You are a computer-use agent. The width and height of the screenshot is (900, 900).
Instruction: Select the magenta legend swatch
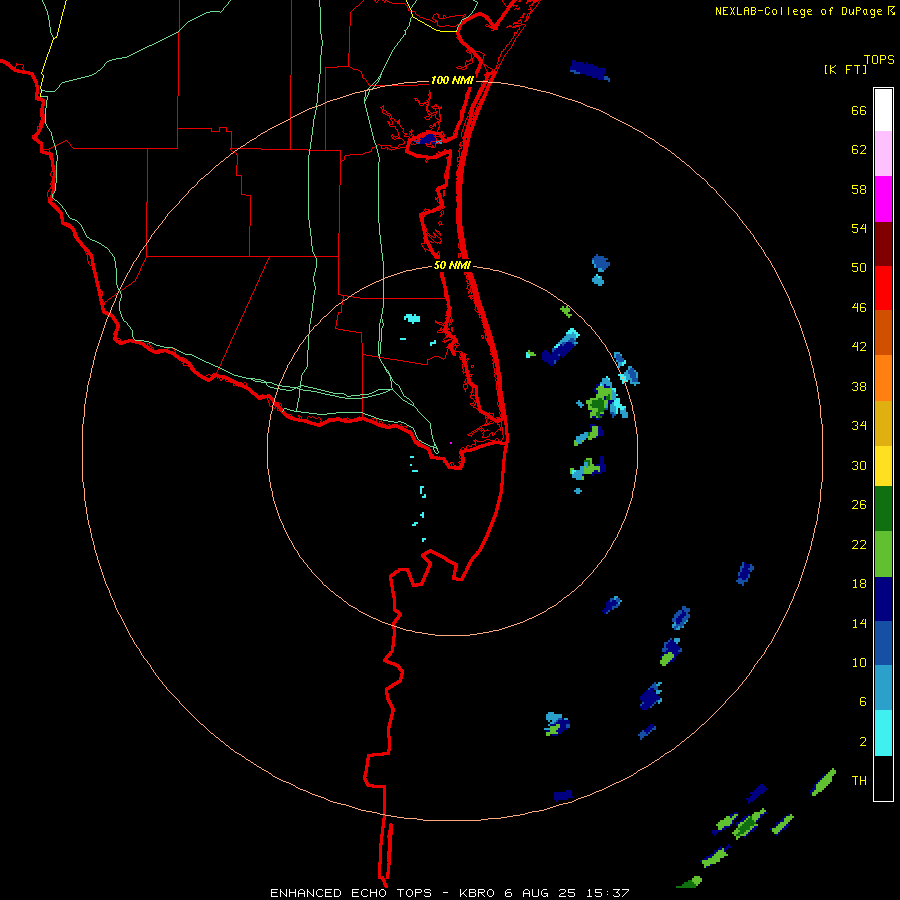click(883, 199)
